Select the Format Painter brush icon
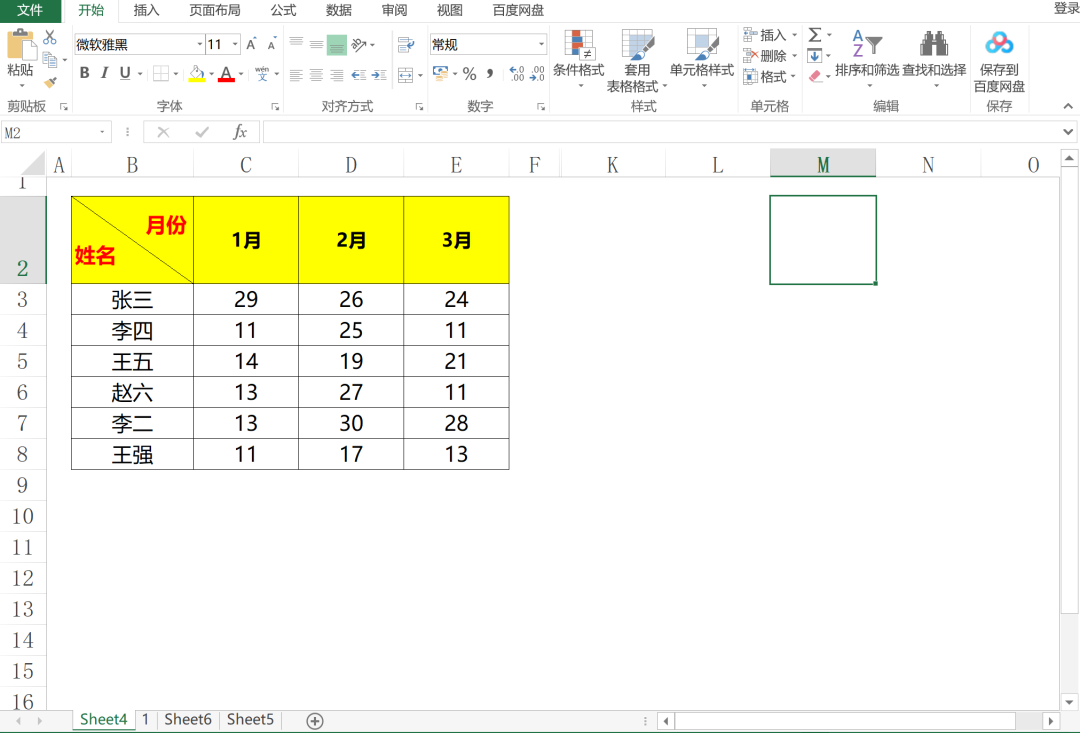1080x733 pixels. click(50, 83)
